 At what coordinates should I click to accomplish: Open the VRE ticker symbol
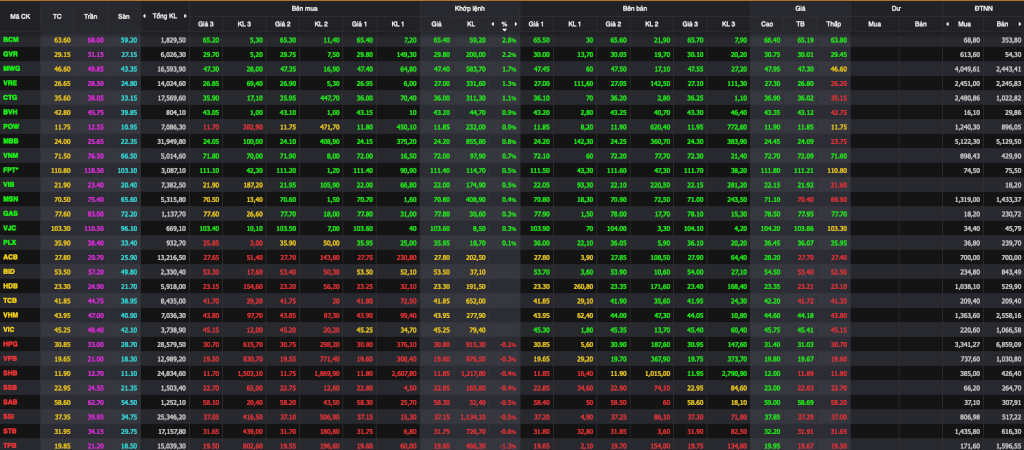10,84
